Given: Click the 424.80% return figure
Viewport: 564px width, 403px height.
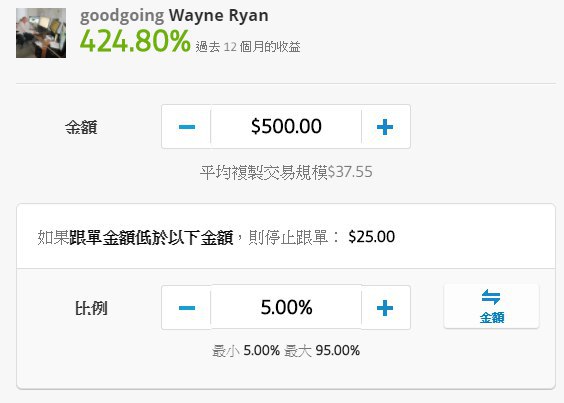Looking at the screenshot, I should pos(135,41).
